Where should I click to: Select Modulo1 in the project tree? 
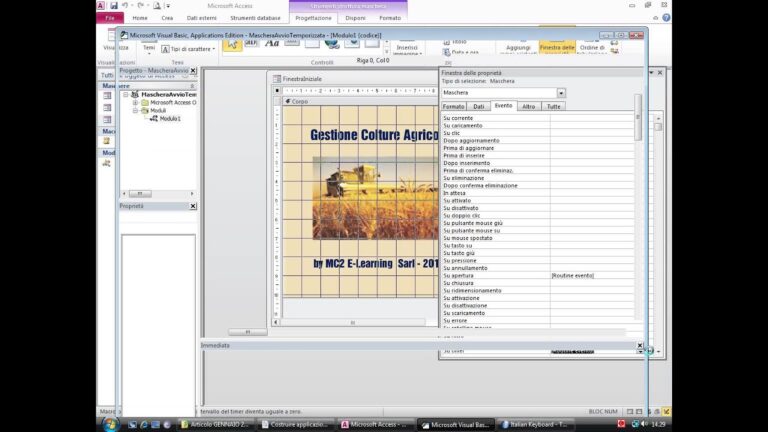[169, 119]
